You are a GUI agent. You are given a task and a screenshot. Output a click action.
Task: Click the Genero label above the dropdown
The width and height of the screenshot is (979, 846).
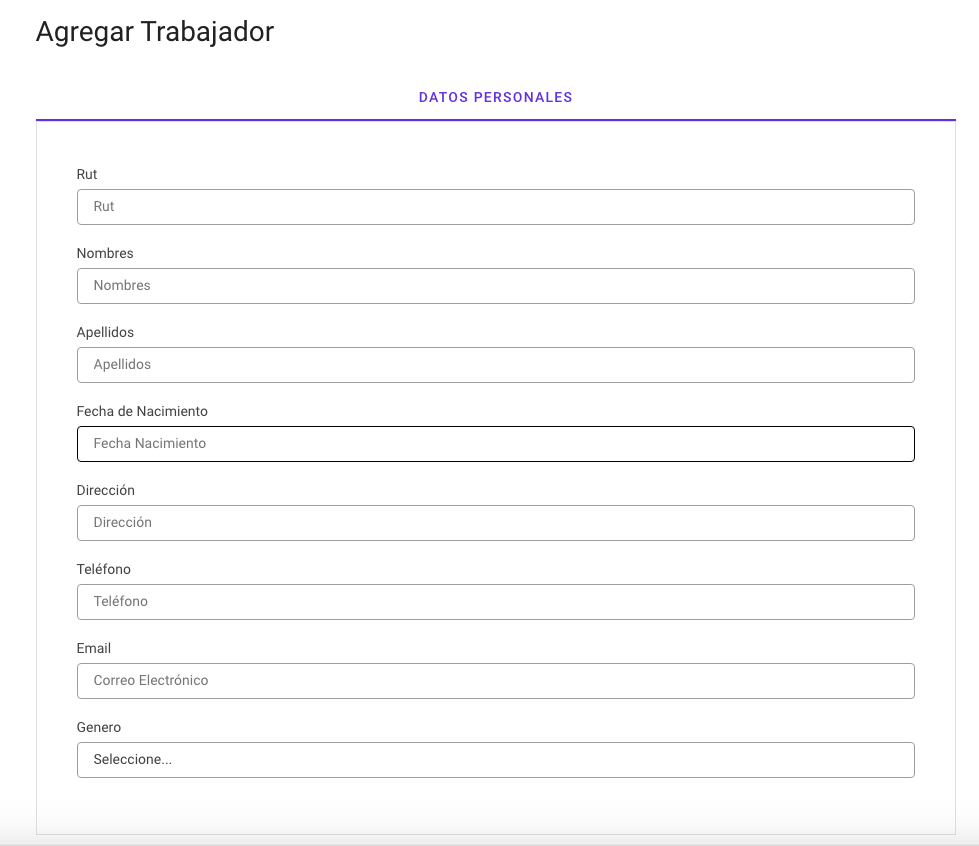[99, 728]
